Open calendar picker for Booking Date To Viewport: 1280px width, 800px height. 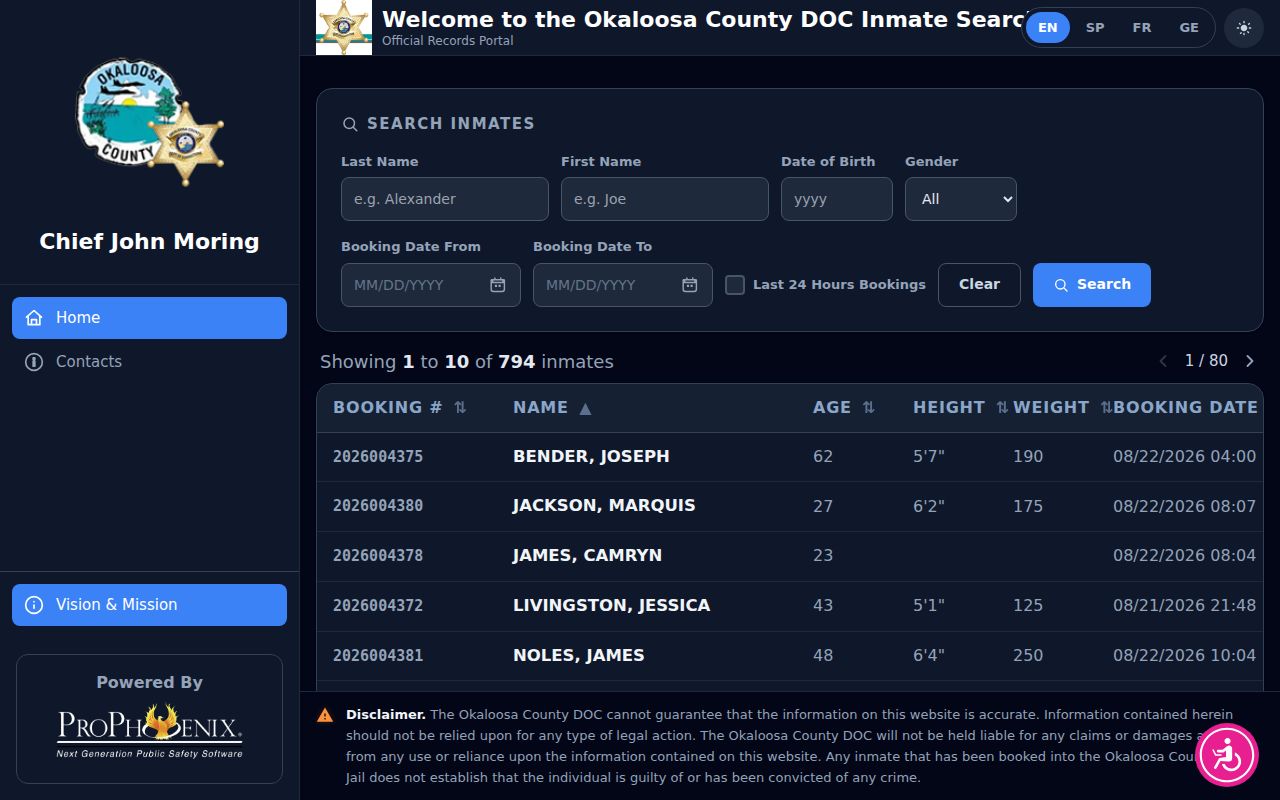(x=689, y=285)
